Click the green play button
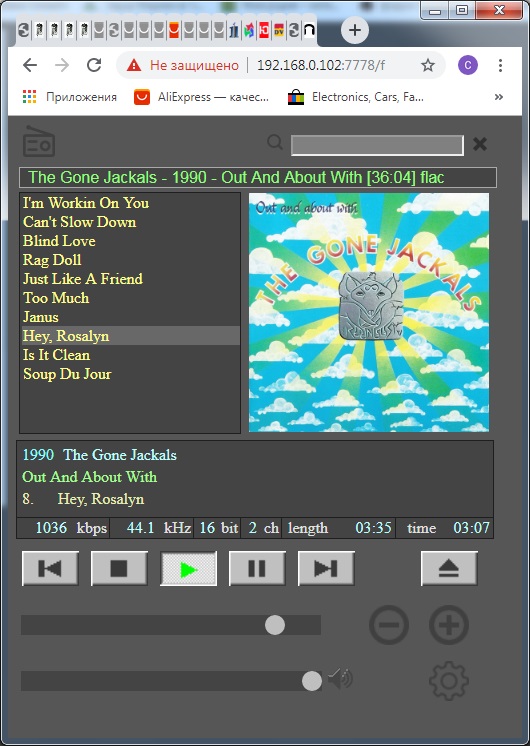Viewport: 530px width, 746px height. (x=188, y=569)
